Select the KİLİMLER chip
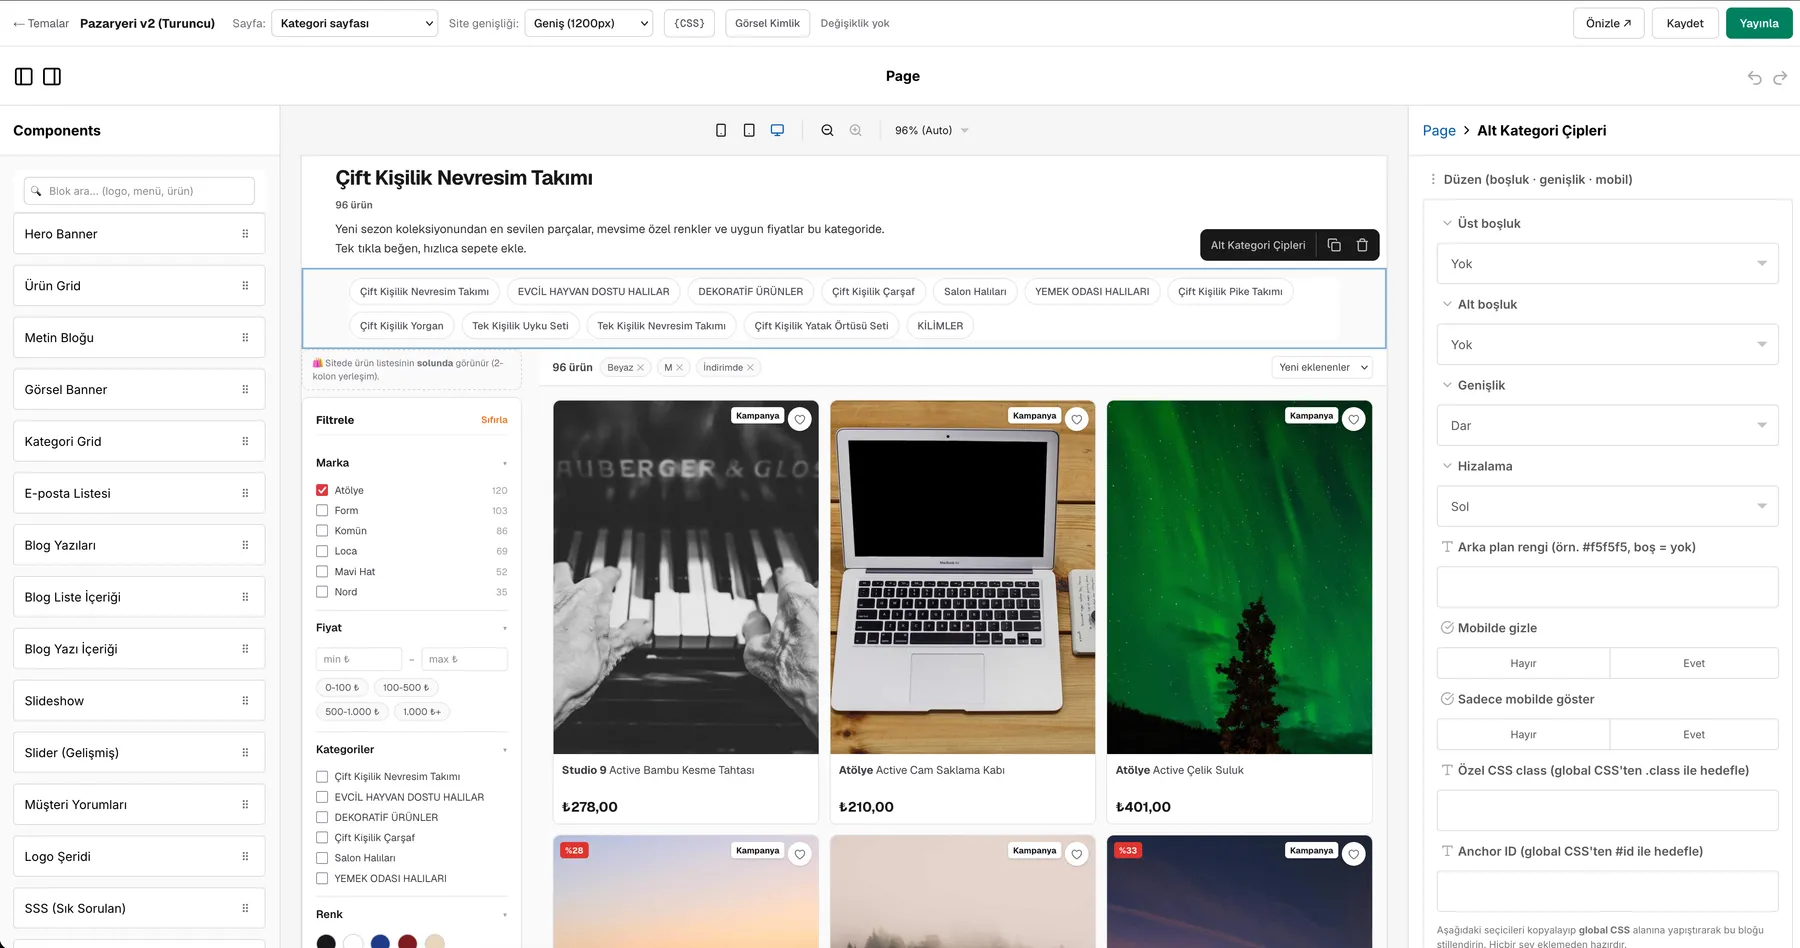 940,326
